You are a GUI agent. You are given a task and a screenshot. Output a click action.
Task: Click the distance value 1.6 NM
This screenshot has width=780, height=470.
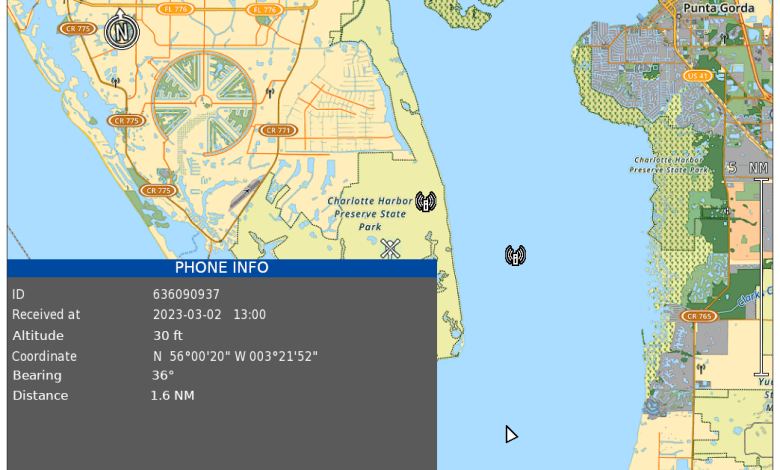click(x=173, y=396)
